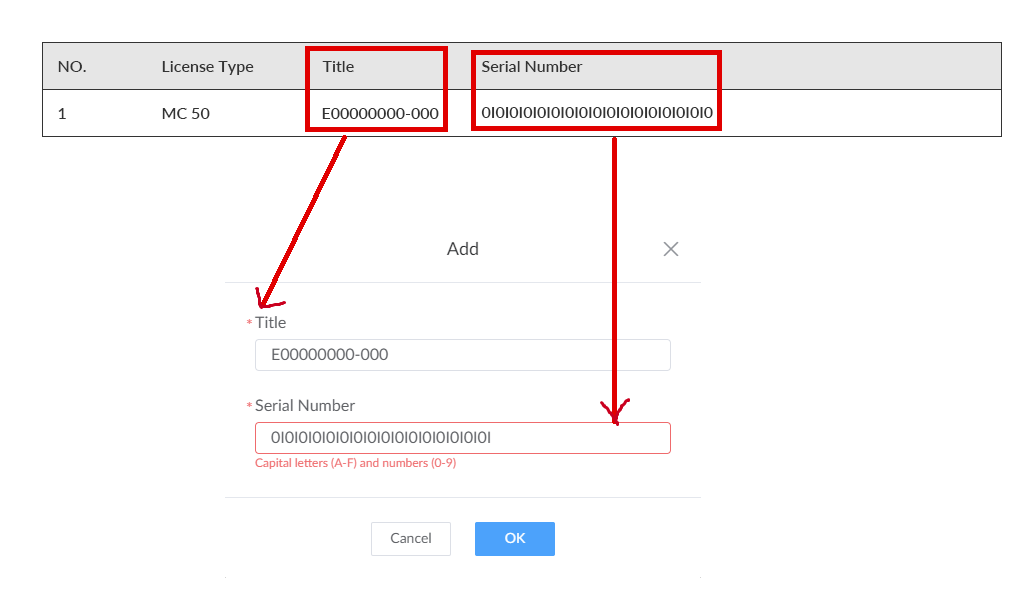Screen dimensions: 1018x605
Task: Click the Title input field in dialog
Action: [462, 355]
